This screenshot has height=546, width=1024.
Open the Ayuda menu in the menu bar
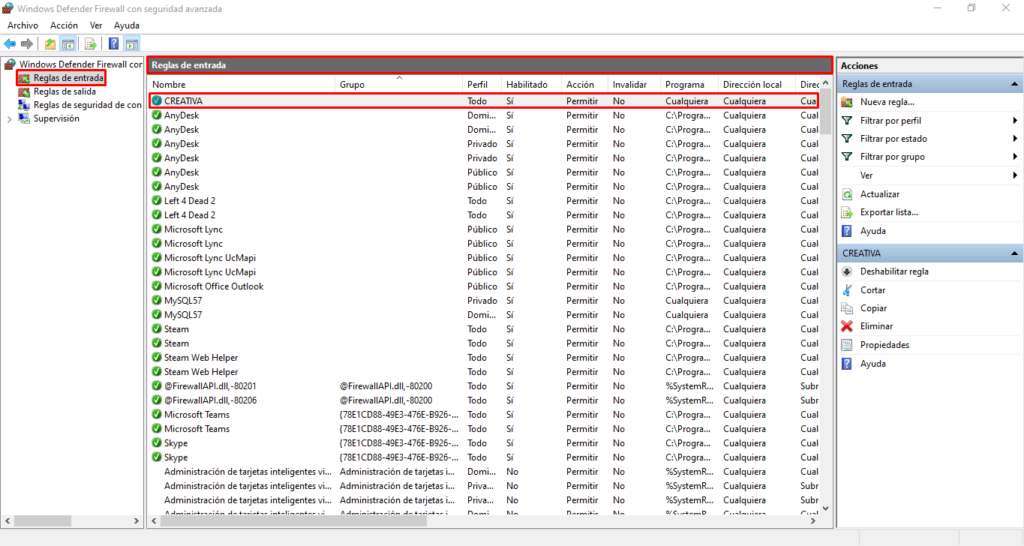coord(127,25)
